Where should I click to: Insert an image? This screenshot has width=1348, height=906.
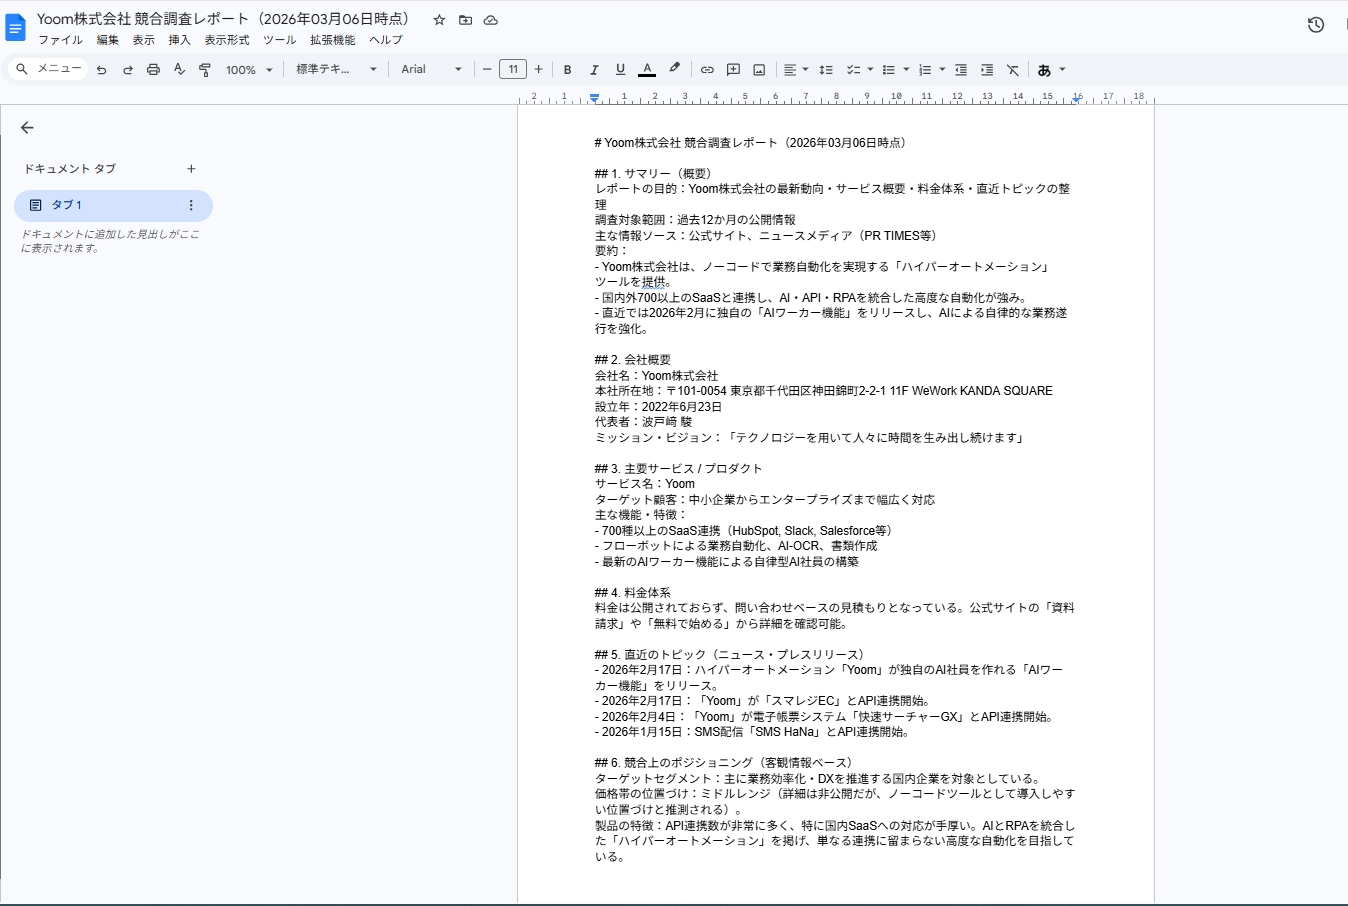click(759, 70)
